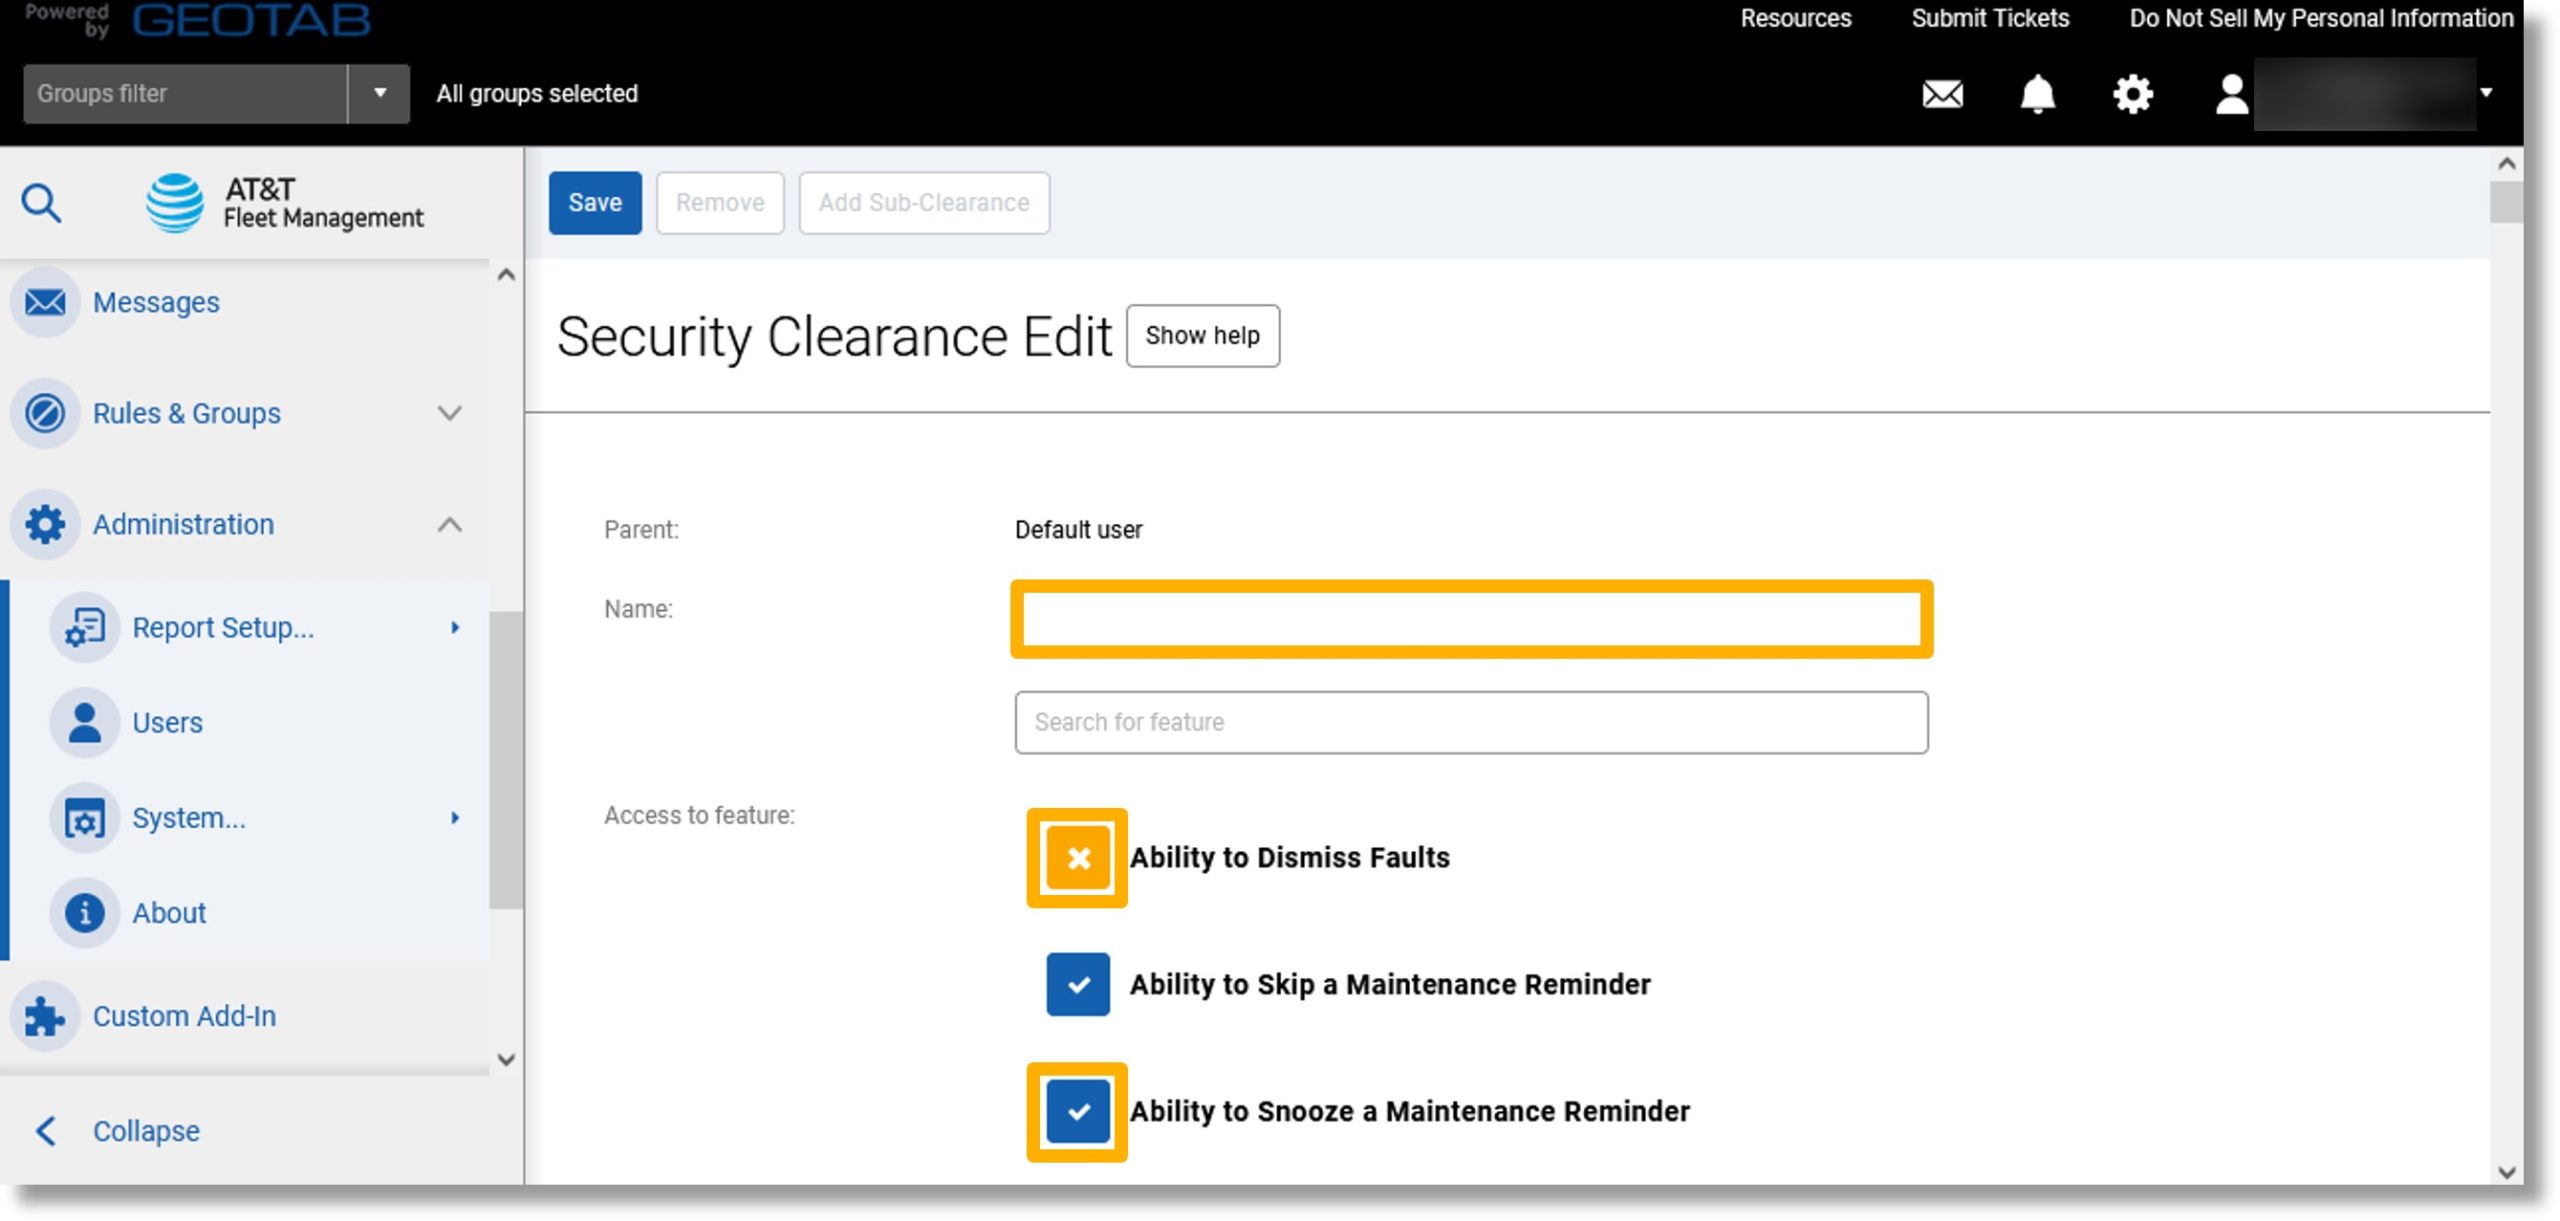Expand the Report Setup submenu arrow

click(x=455, y=627)
